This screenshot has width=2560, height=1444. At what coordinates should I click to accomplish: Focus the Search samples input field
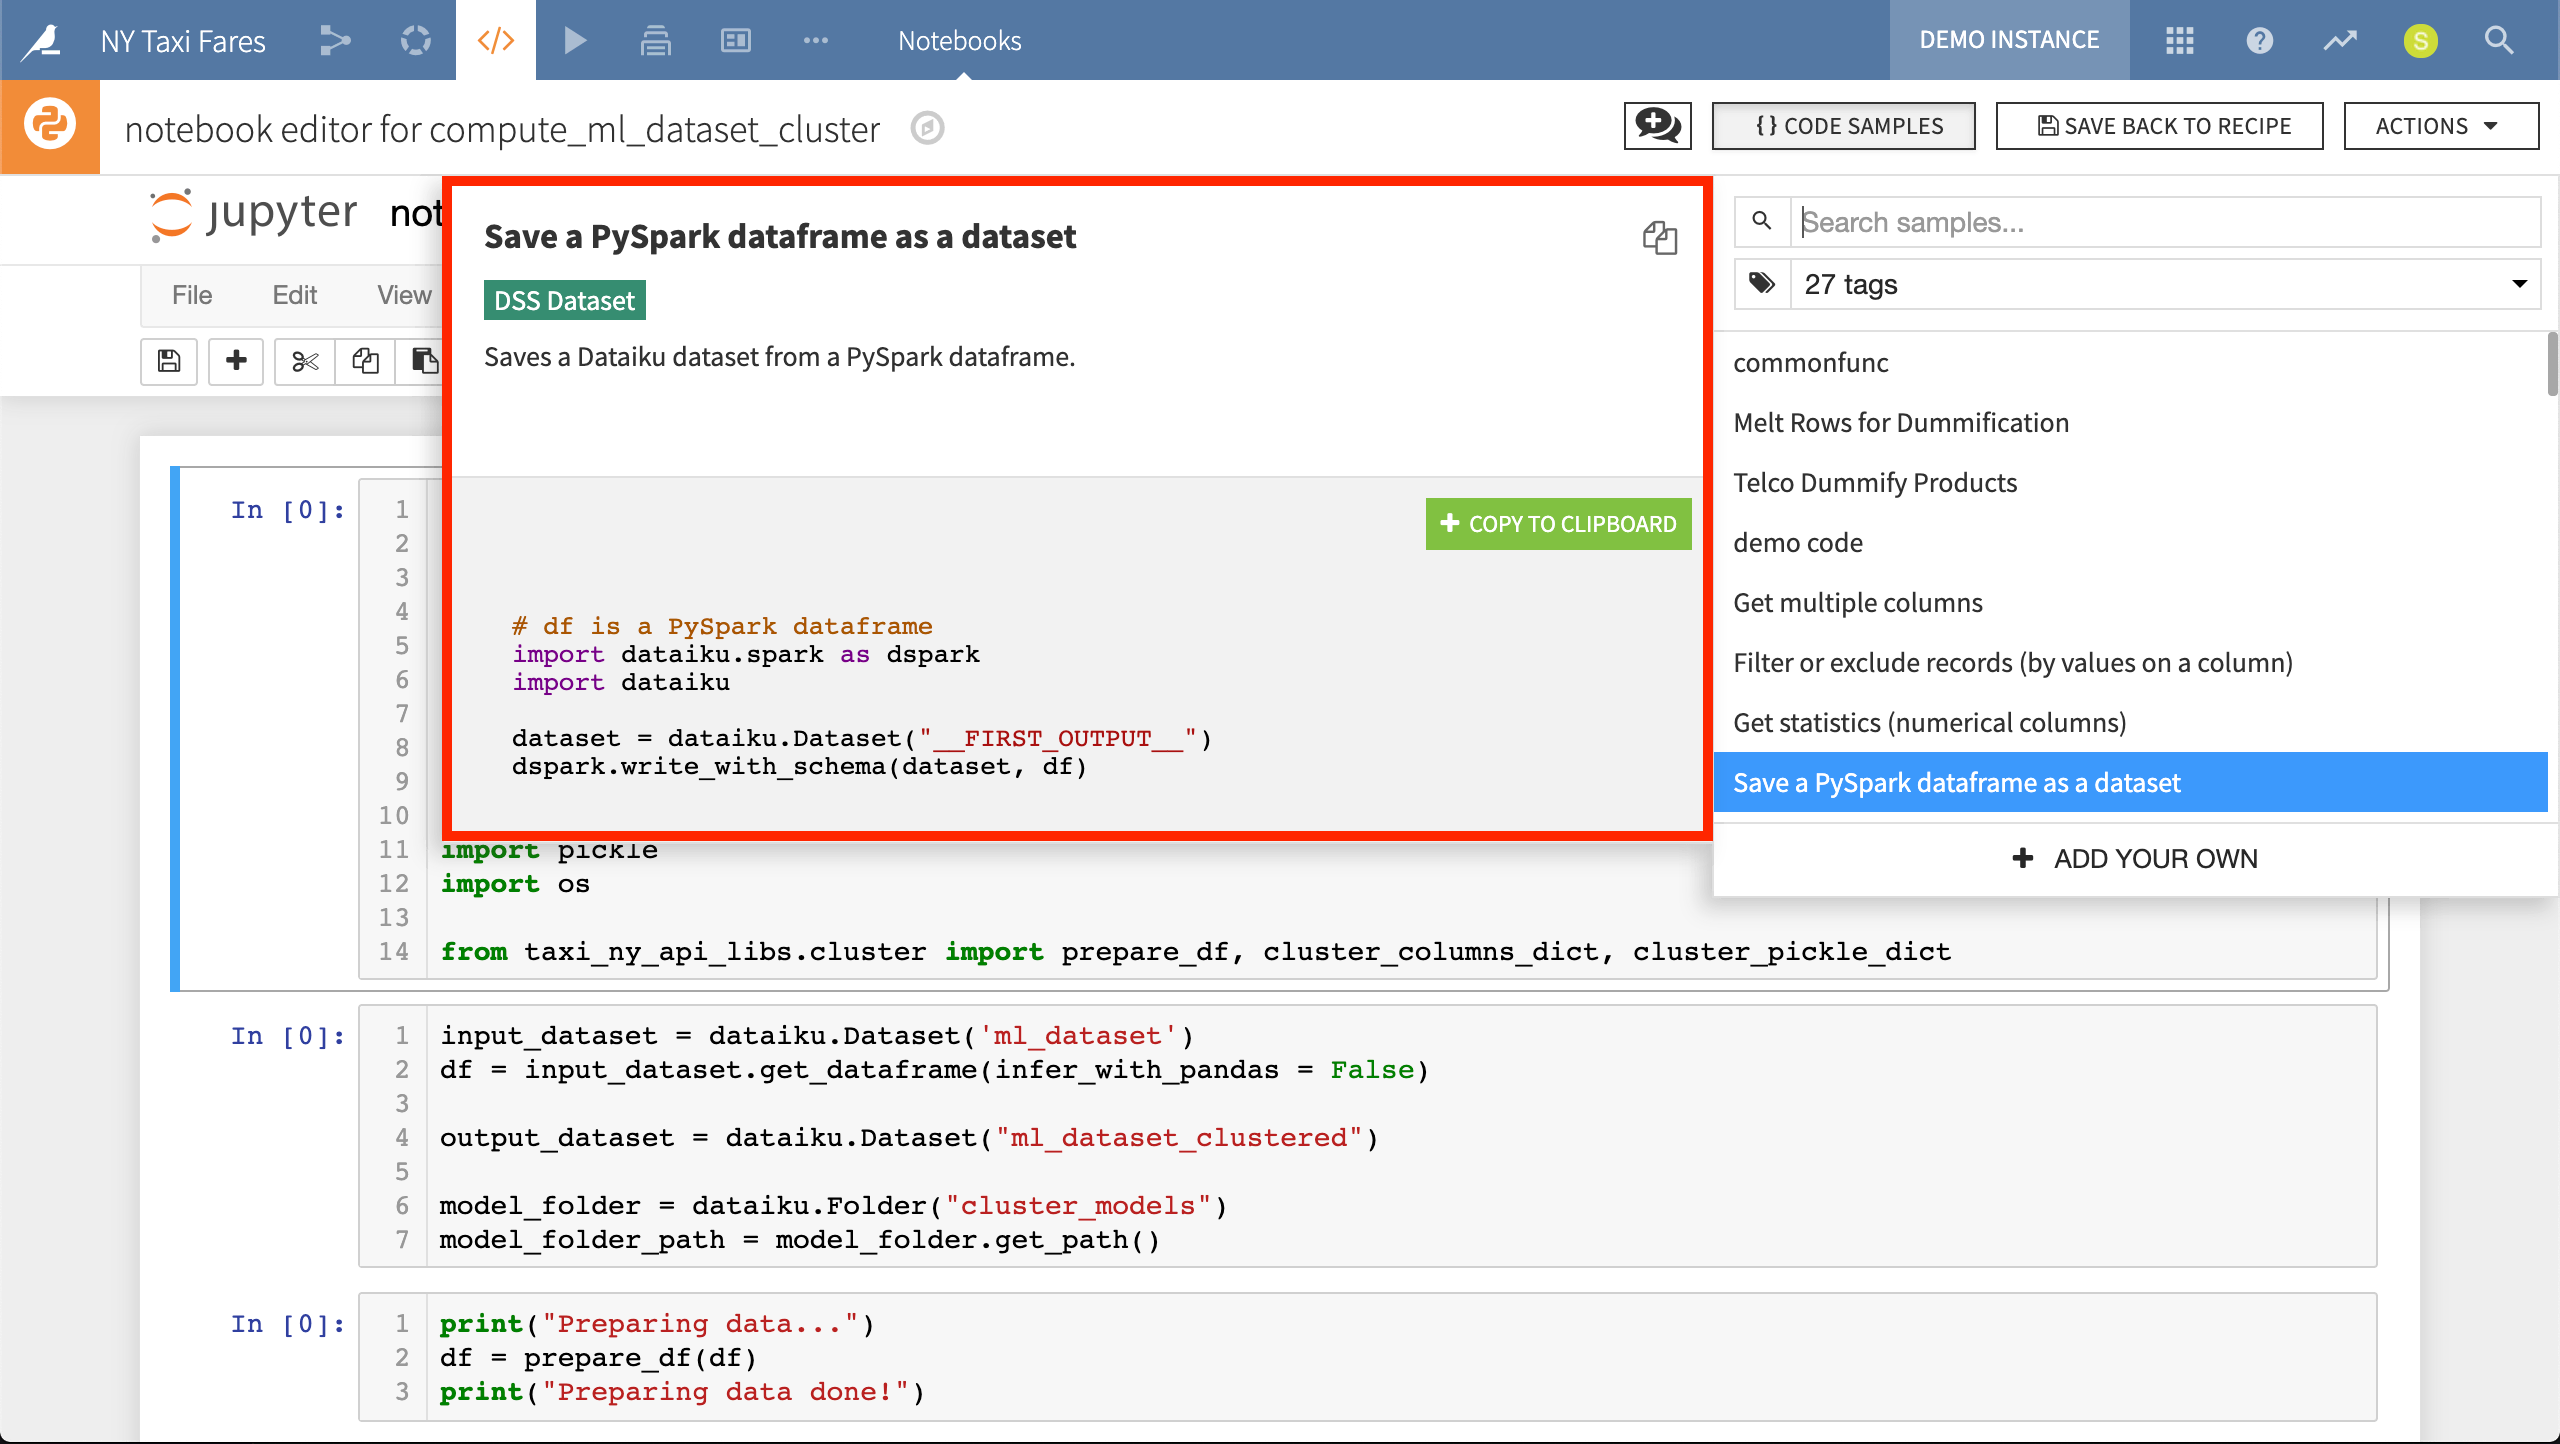[x=2165, y=221]
